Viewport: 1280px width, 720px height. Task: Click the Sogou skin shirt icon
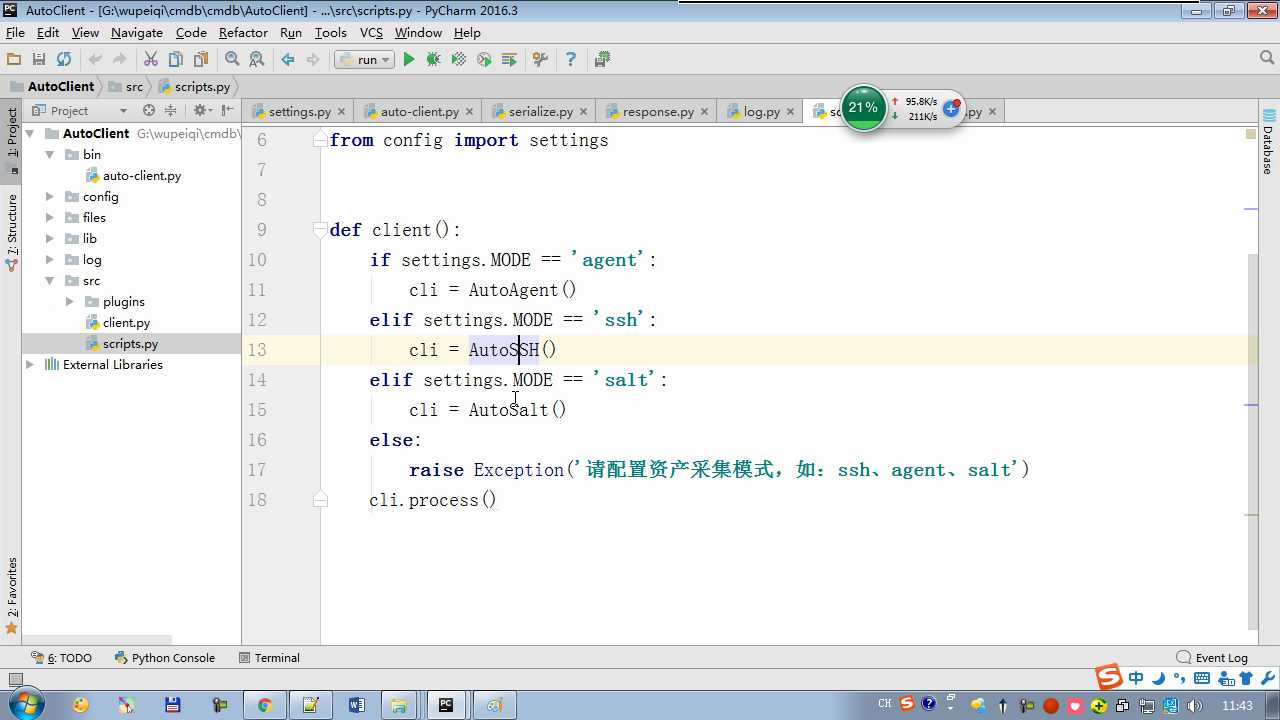click(1246, 679)
